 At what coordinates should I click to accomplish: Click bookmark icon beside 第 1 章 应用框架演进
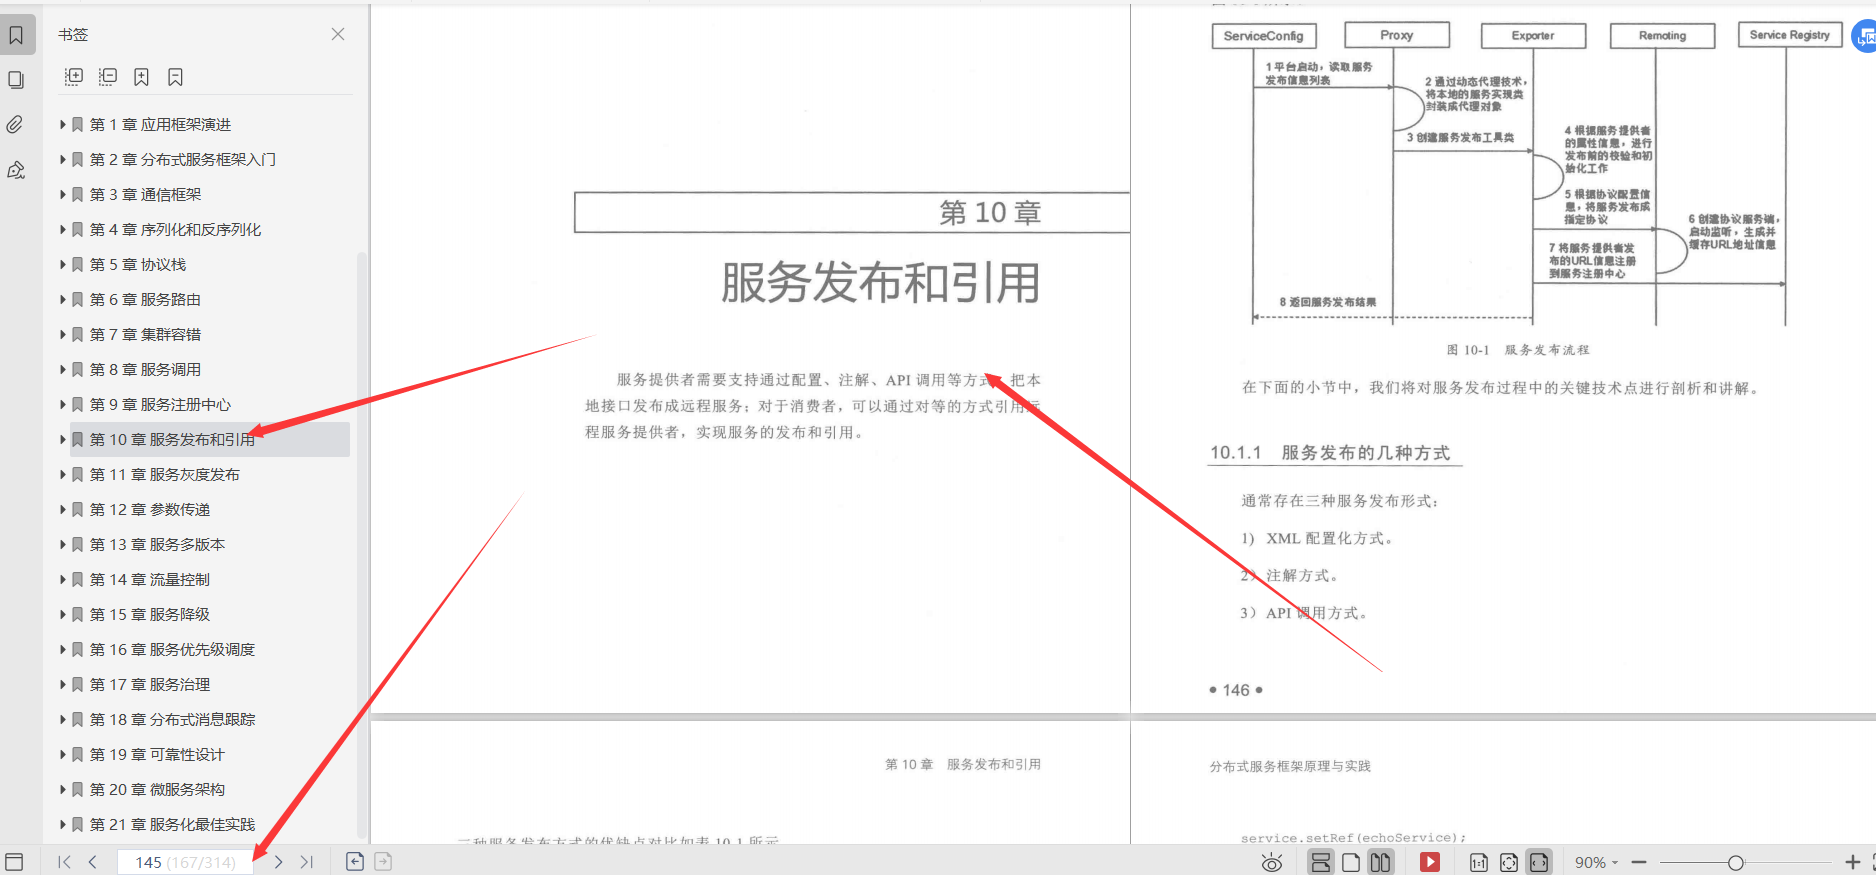[78, 125]
